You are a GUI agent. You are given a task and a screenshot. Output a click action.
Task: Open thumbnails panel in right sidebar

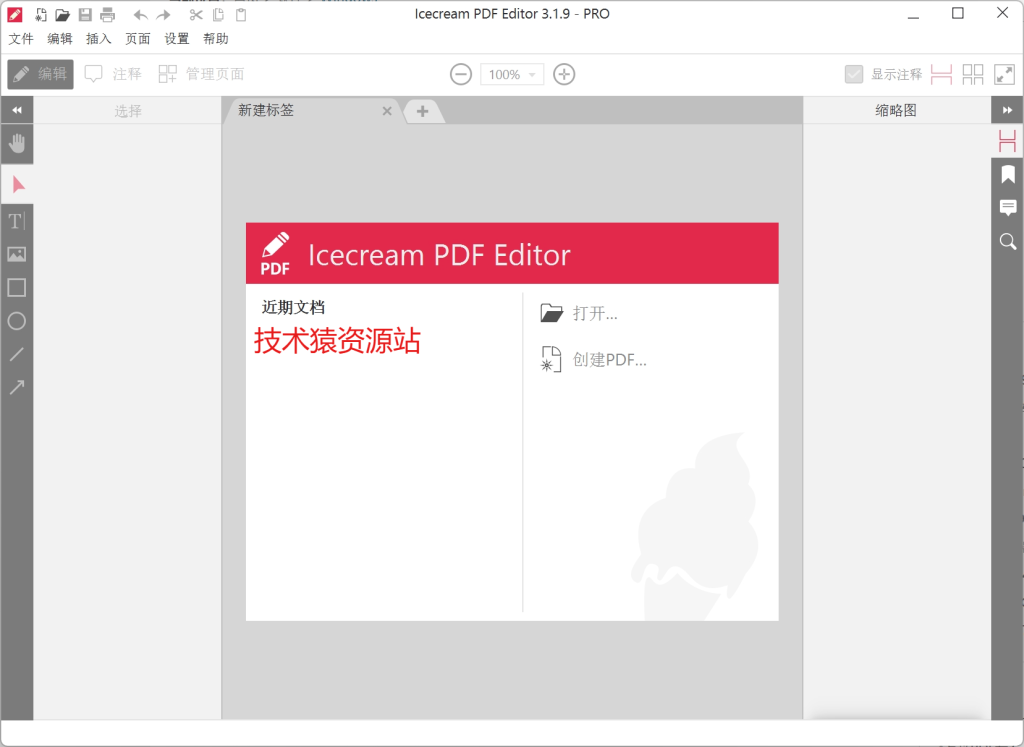[1008, 141]
